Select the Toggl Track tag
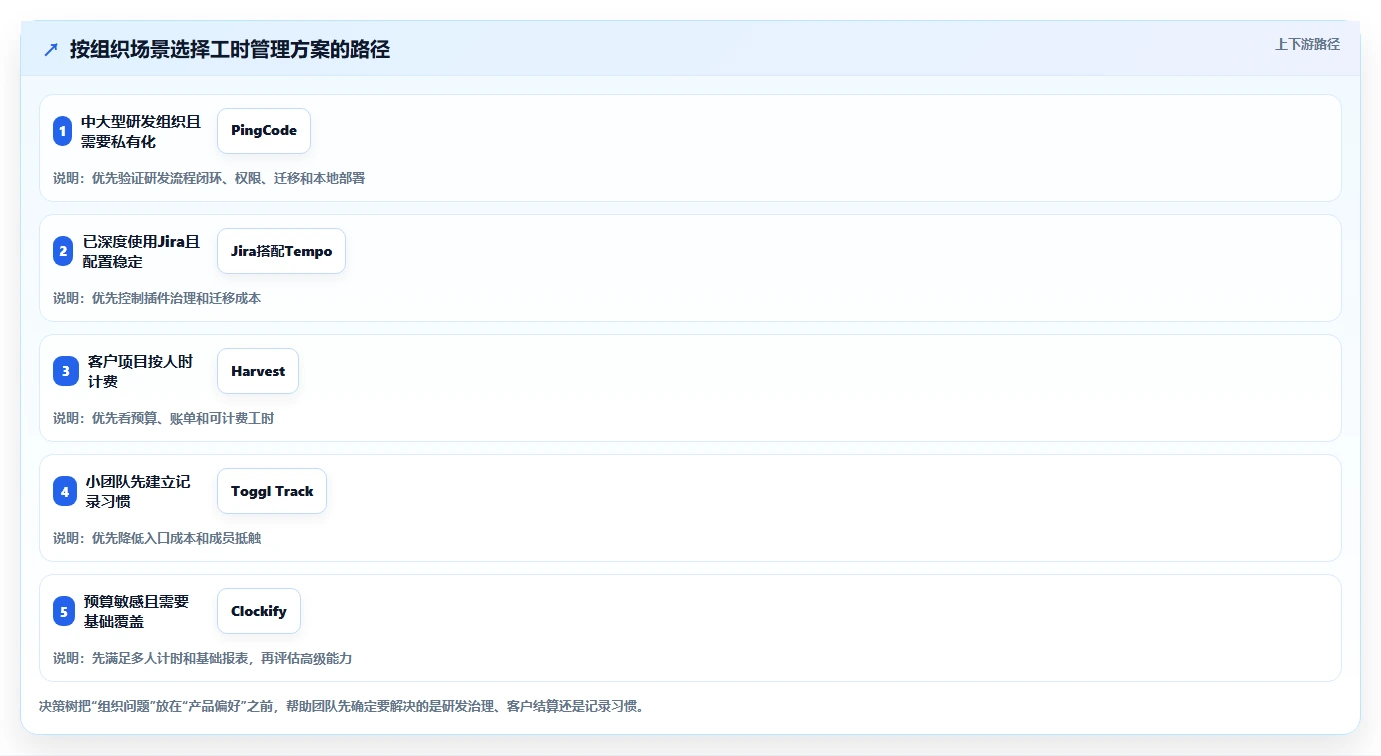This screenshot has width=1381, height=756. (x=272, y=491)
